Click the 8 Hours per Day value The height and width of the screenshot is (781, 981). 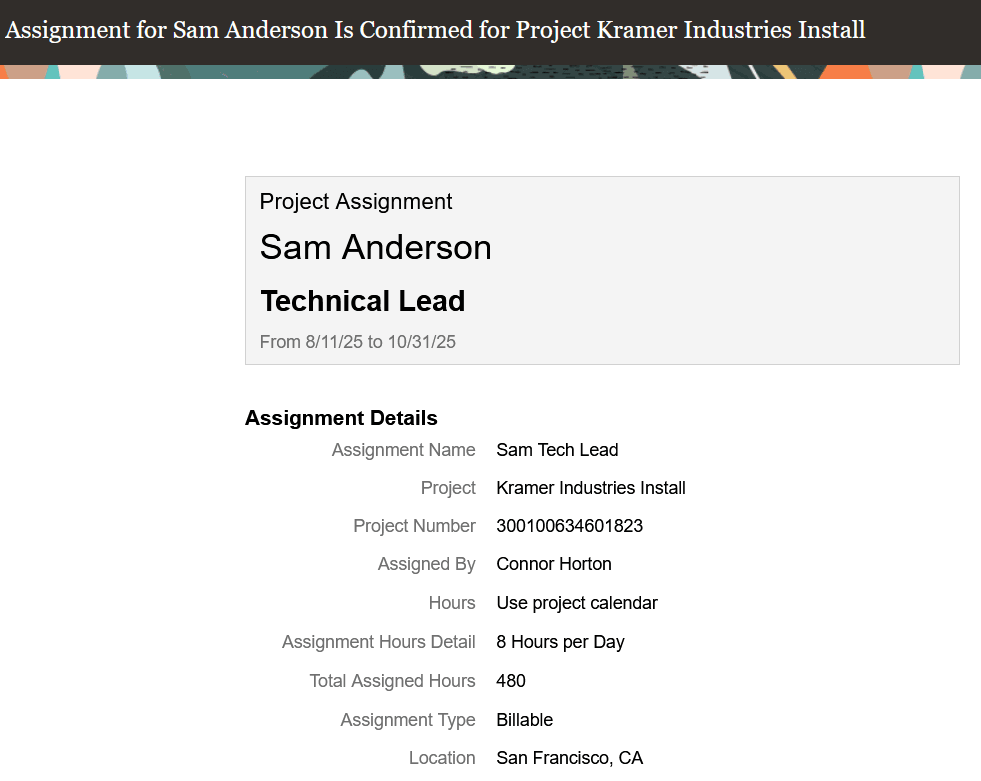(560, 642)
